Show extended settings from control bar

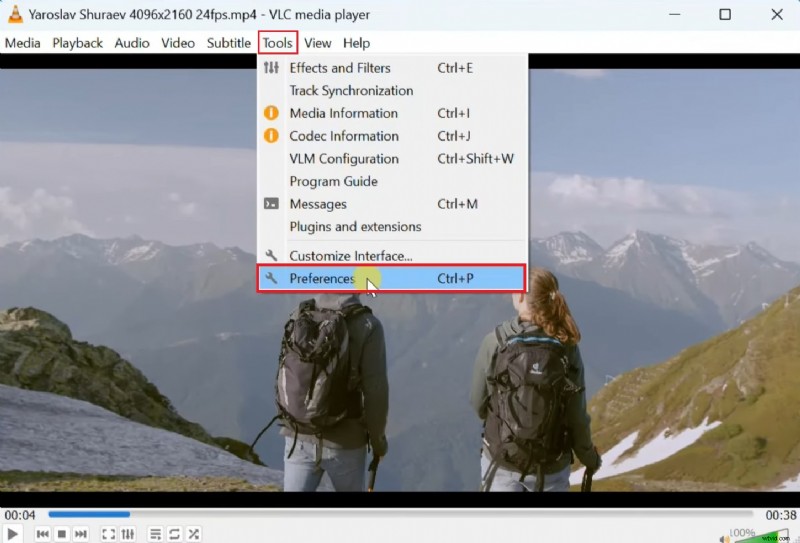(127, 534)
